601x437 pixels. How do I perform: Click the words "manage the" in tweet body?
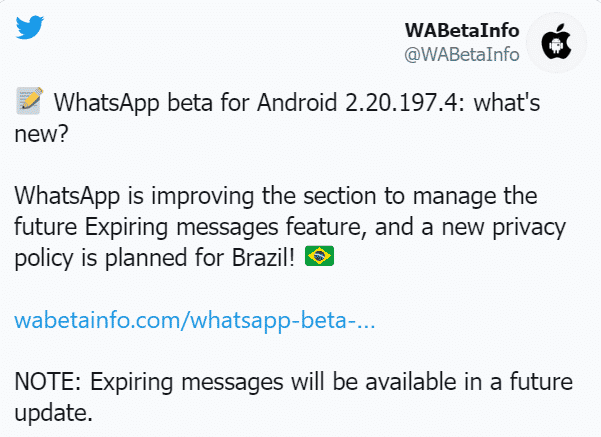tap(475, 197)
